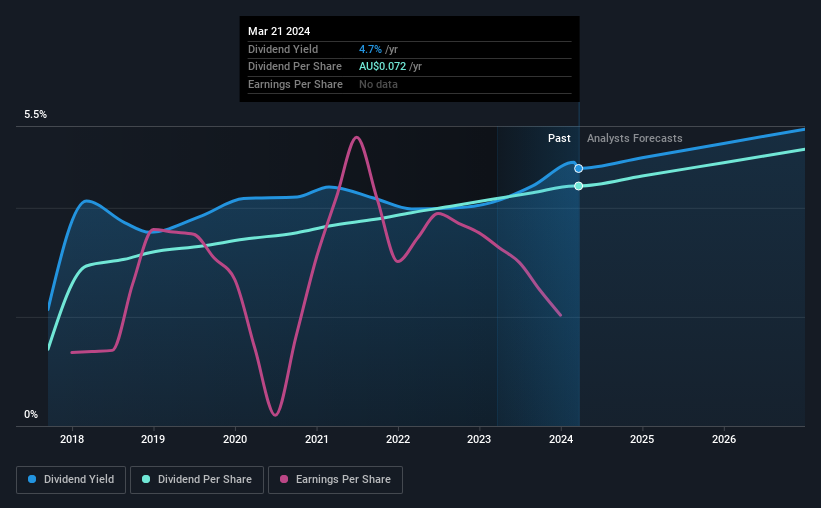The image size is (821, 508).
Task: Click the 0% y-axis label
Action: pyautogui.click(x=31, y=415)
